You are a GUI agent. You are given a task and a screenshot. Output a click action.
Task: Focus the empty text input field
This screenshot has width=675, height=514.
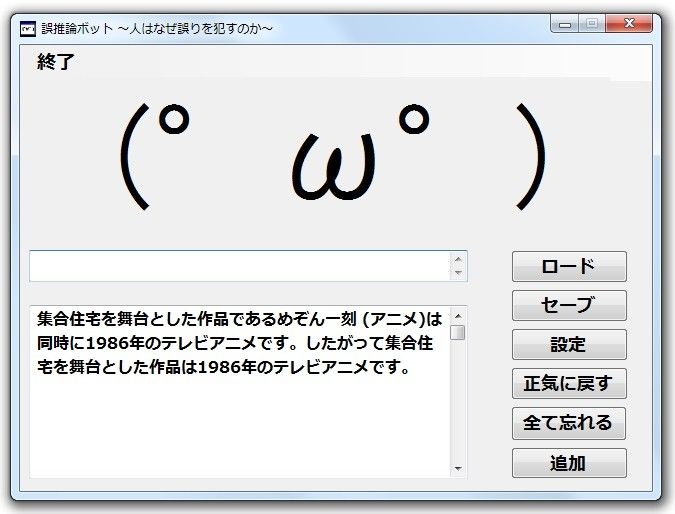[240, 266]
